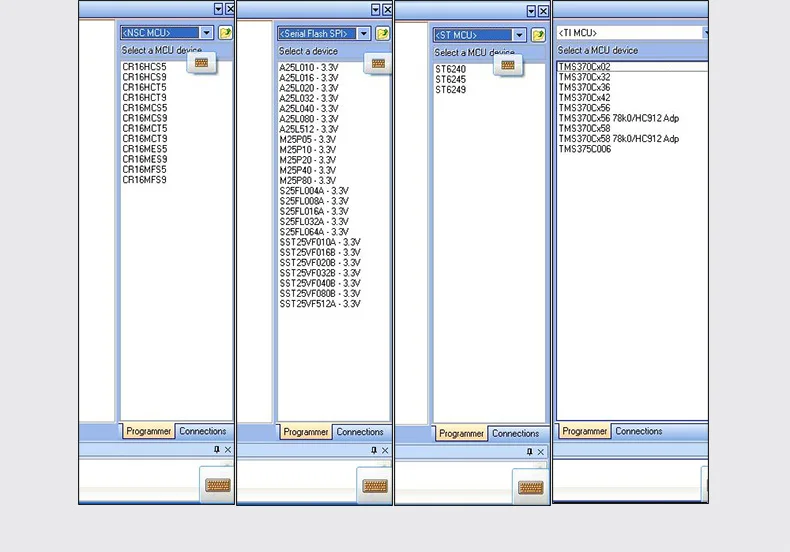Screen dimensions: 790x552
Task: Select CR16HCT9 device
Action: coord(144,97)
